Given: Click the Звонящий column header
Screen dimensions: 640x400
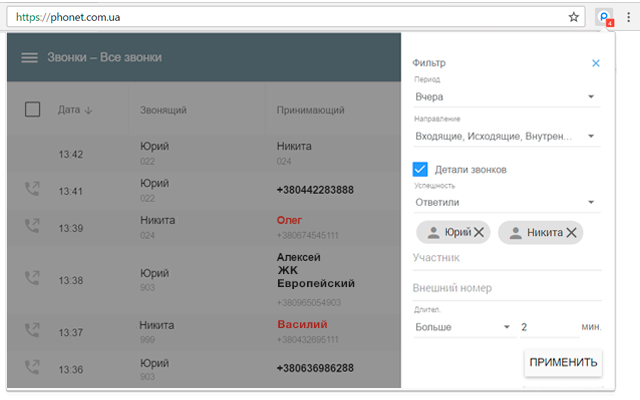Looking at the screenshot, I should pyautogui.click(x=163, y=110).
